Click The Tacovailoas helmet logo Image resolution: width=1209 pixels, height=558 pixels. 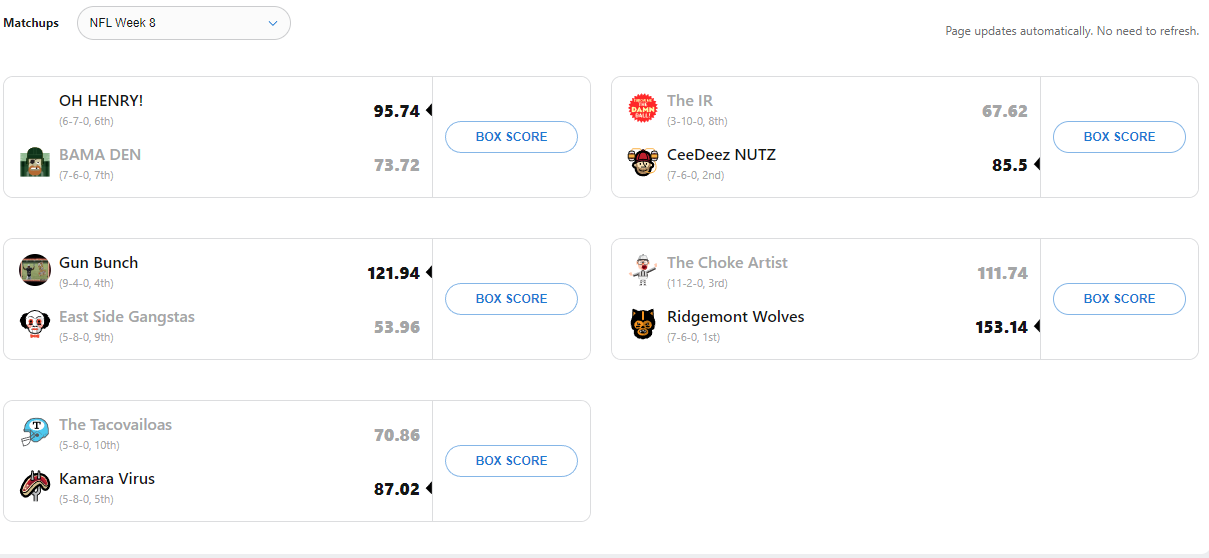(x=35, y=432)
